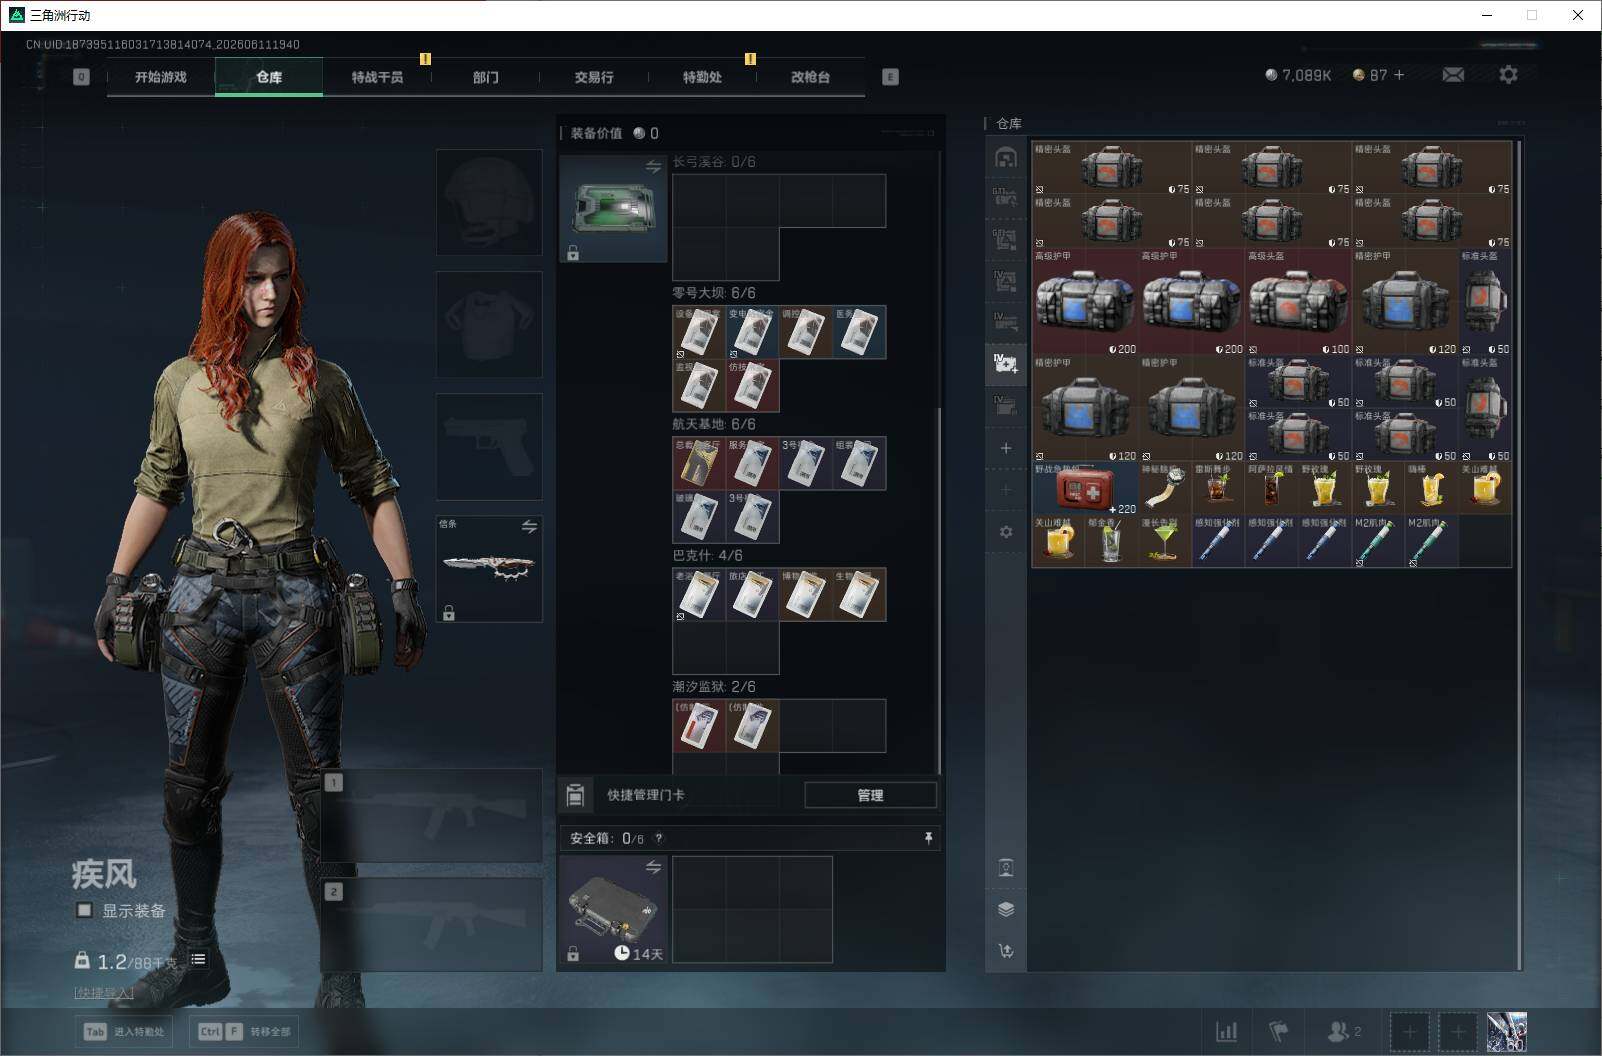This screenshot has height=1056, width=1602.
Task: Select the empty primary weapon slot 1
Action: [x=432, y=817]
